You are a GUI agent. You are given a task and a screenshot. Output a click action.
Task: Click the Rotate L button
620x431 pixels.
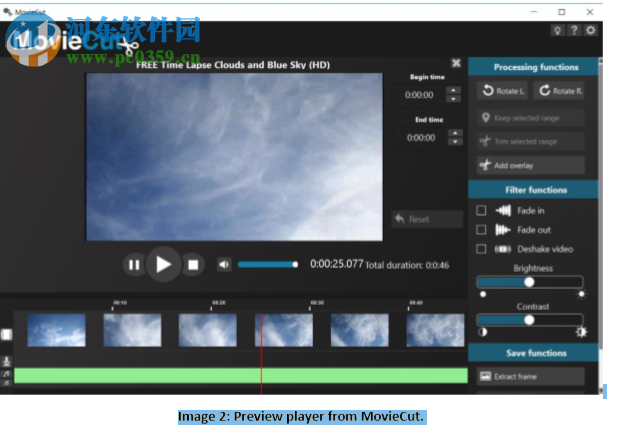tap(502, 91)
